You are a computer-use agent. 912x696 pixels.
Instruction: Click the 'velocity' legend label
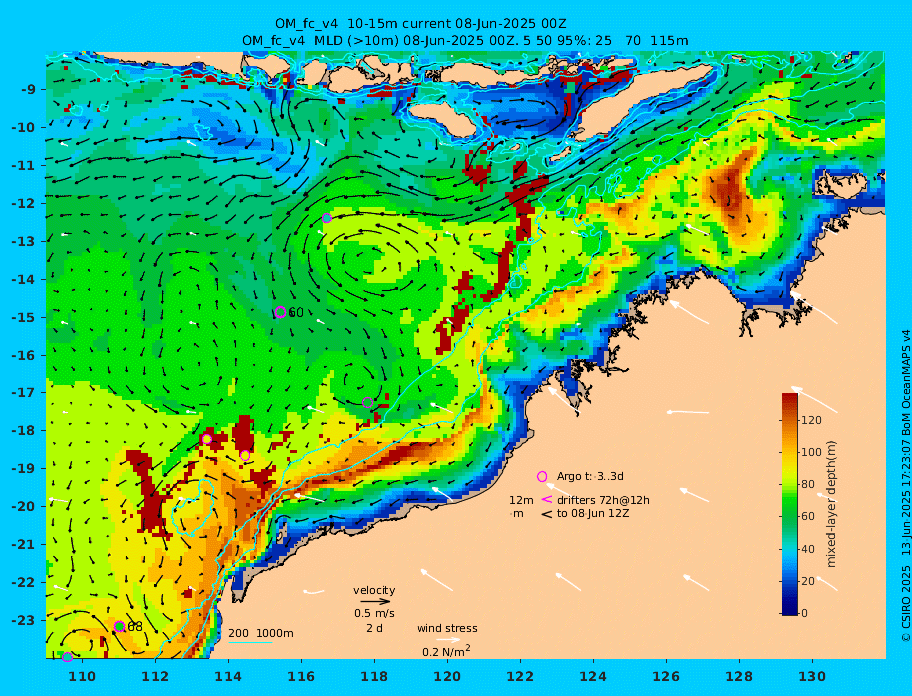click(374, 590)
